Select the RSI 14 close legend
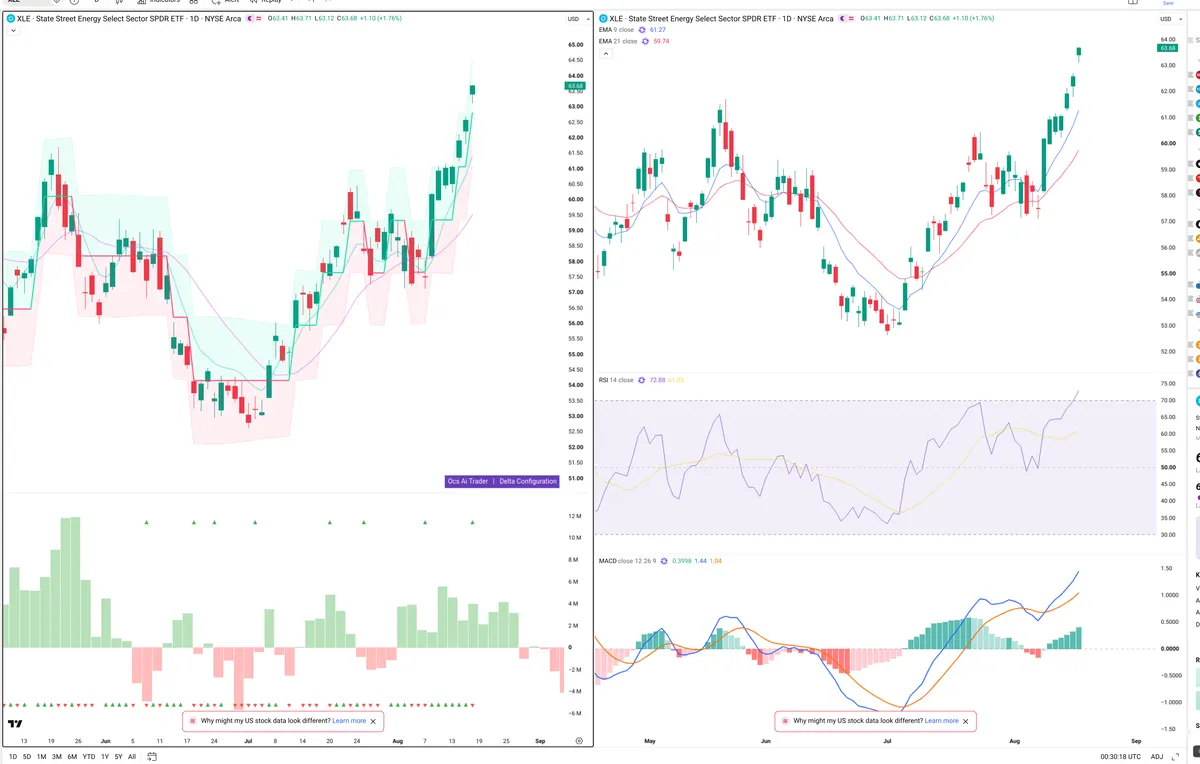This screenshot has width=1200, height=764. pos(616,380)
